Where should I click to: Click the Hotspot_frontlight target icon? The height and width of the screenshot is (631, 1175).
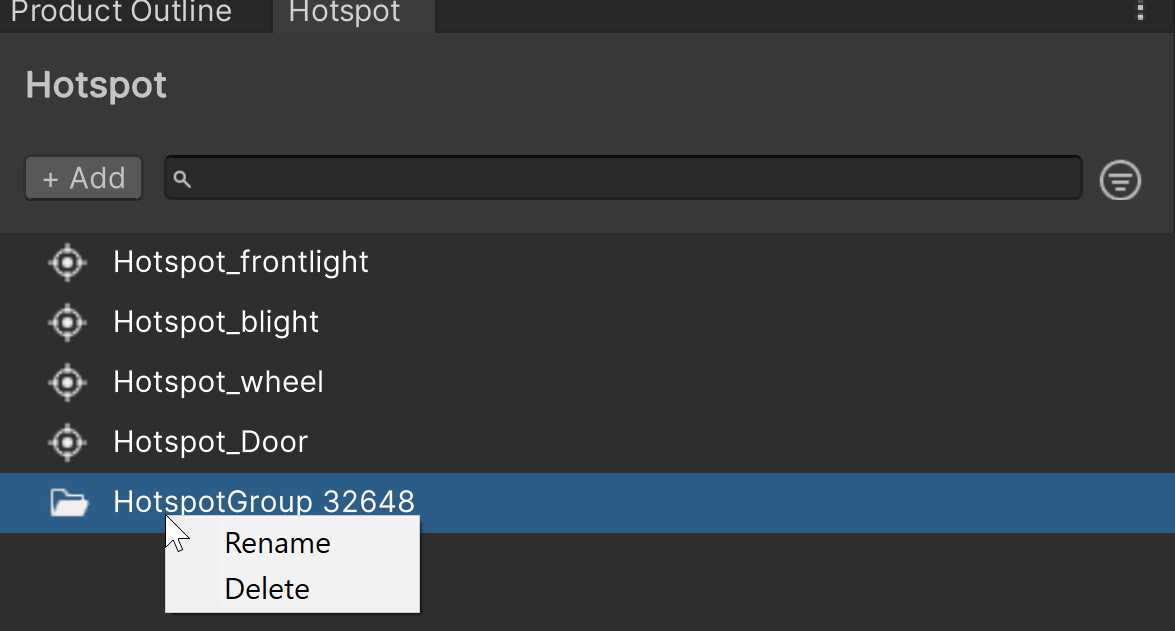click(67, 262)
